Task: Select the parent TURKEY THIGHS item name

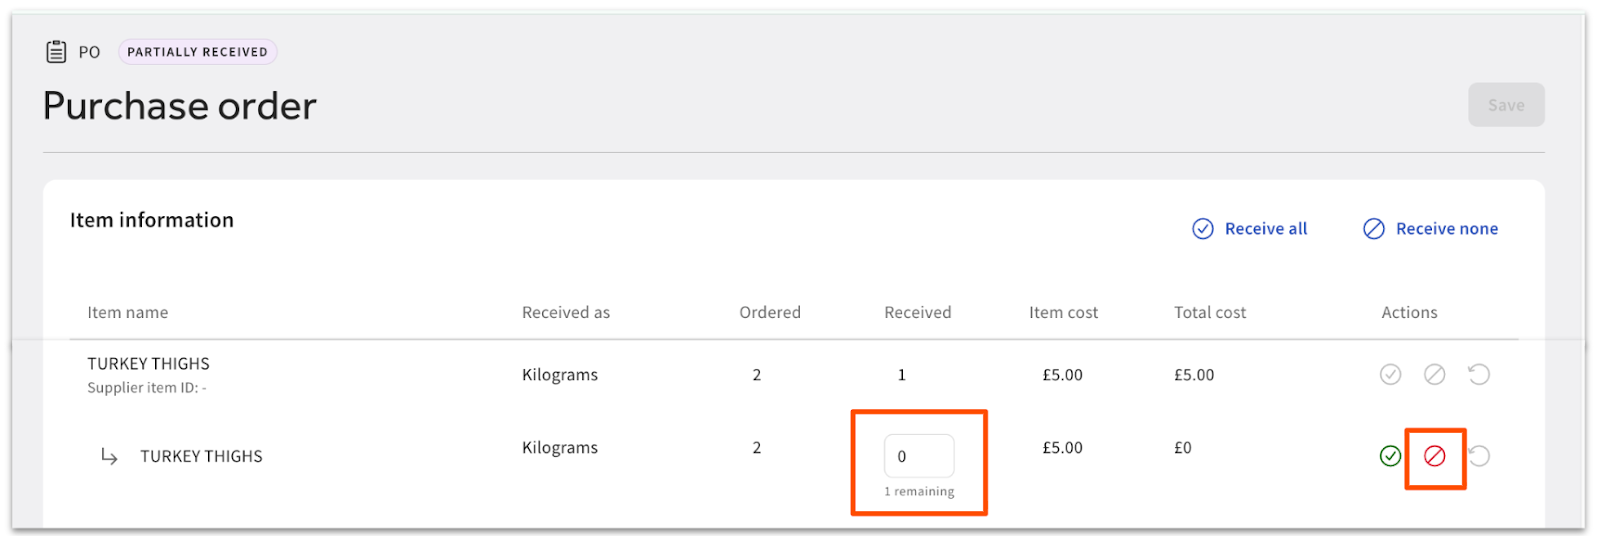Action: tap(148, 364)
